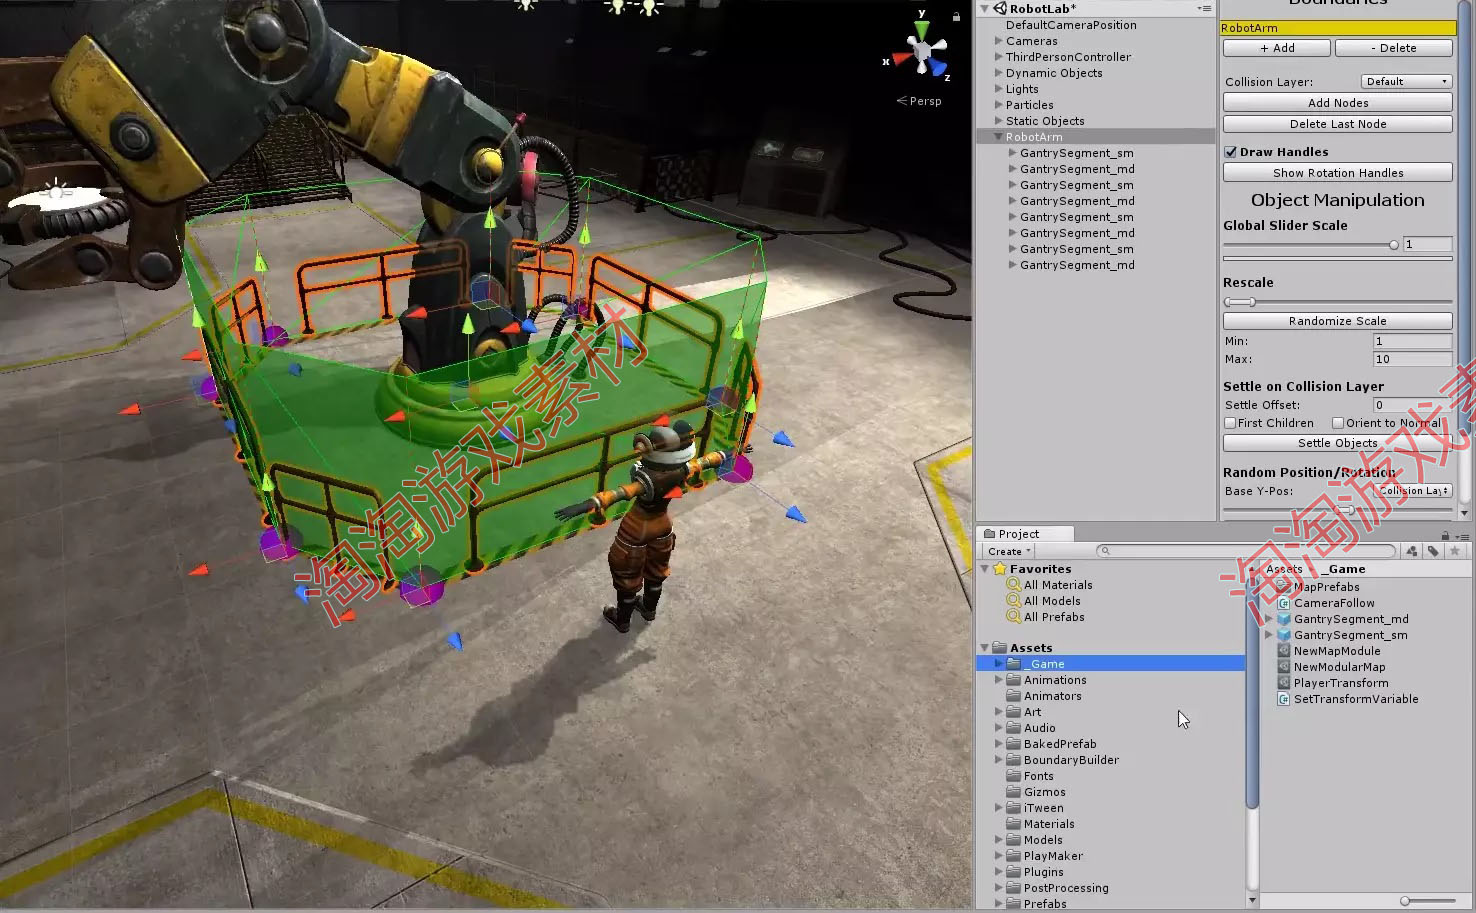Image resolution: width=1476 pixels, height=913 pixels.
Task: Click the Max value field showing 10
Action: (1412, 359)
